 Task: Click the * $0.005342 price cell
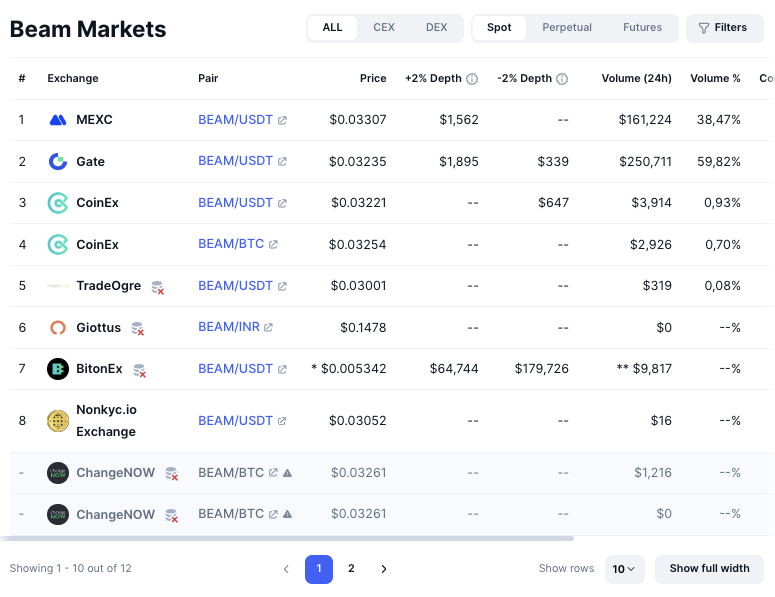click(x=348, y=369)
